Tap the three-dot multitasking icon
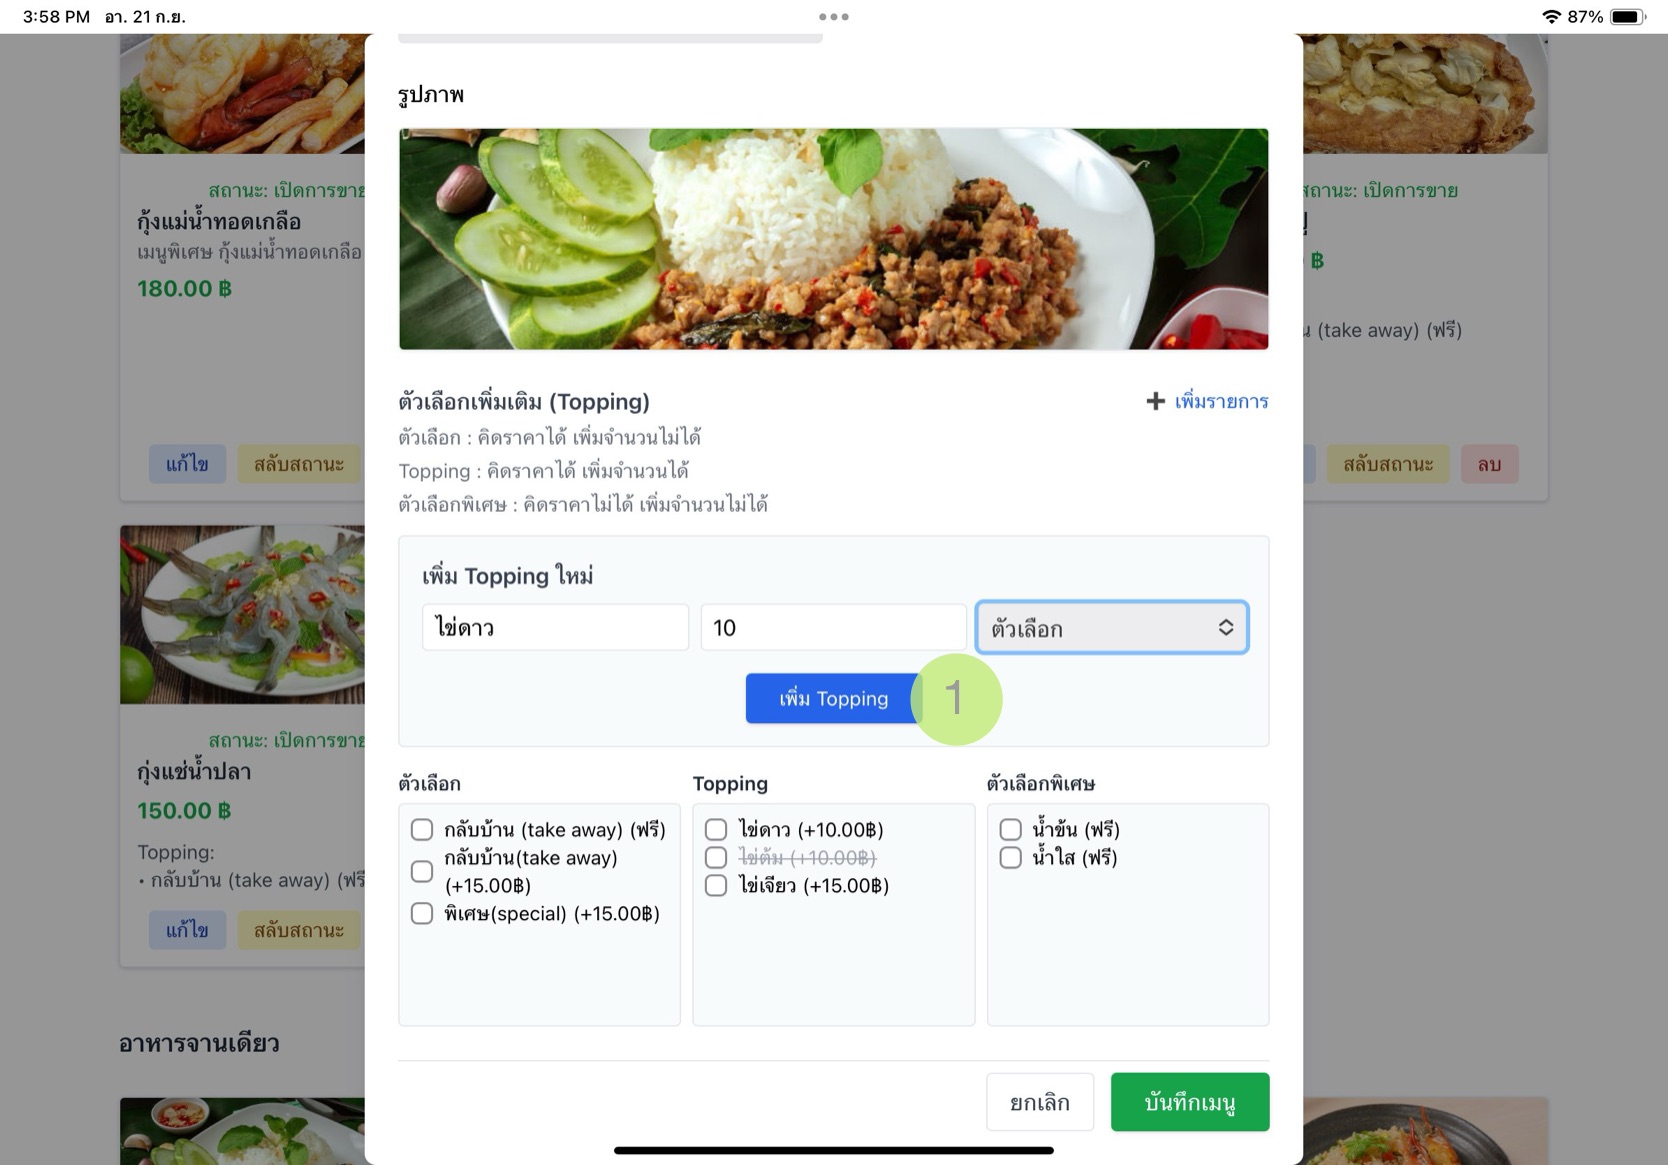The height and width of the screenshot is (1165, 1668). click(x=833, y=17)
